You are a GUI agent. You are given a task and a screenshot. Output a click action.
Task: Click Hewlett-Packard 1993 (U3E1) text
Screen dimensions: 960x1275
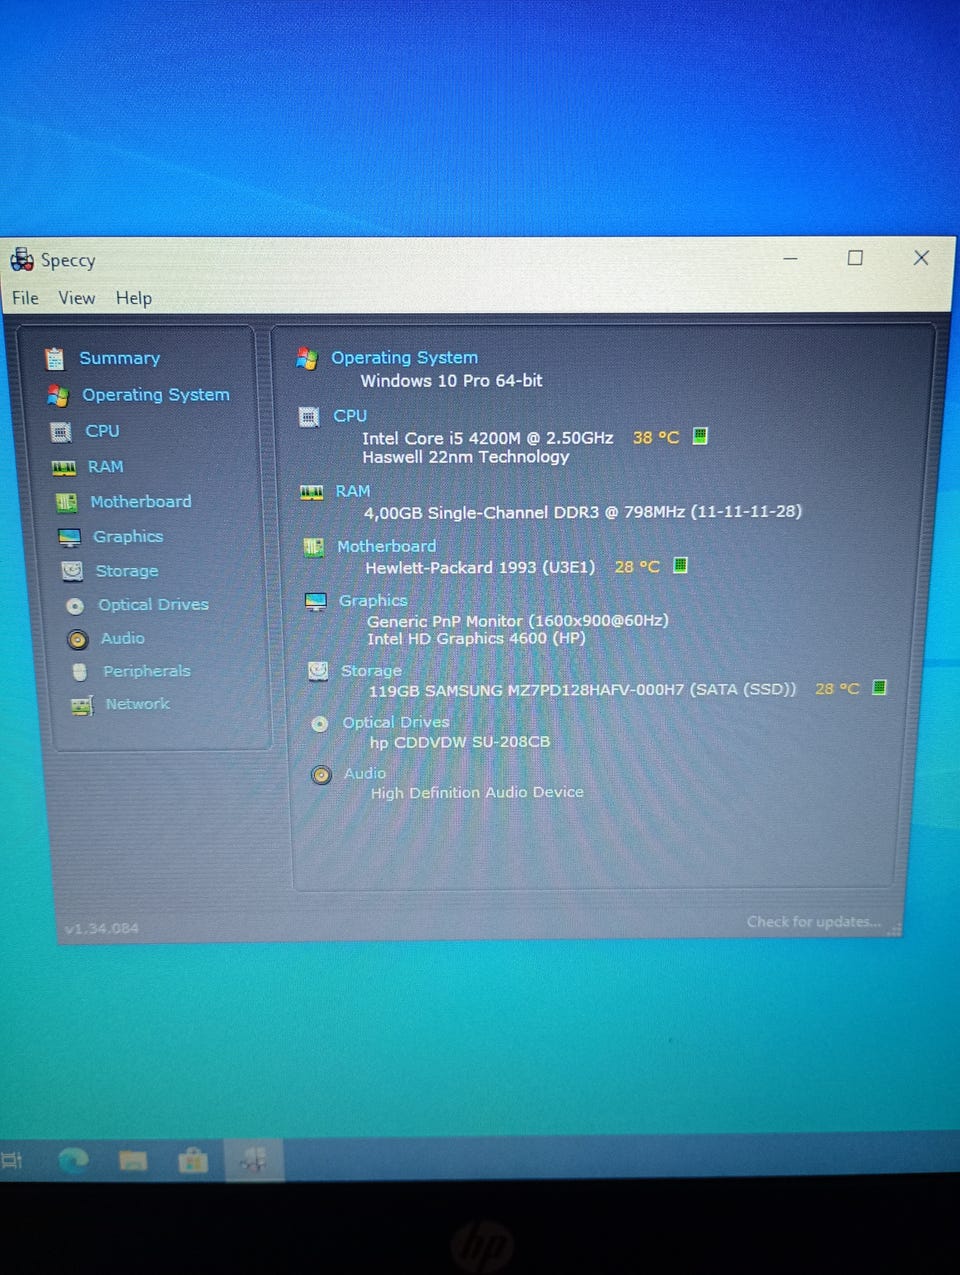point(480,568)
